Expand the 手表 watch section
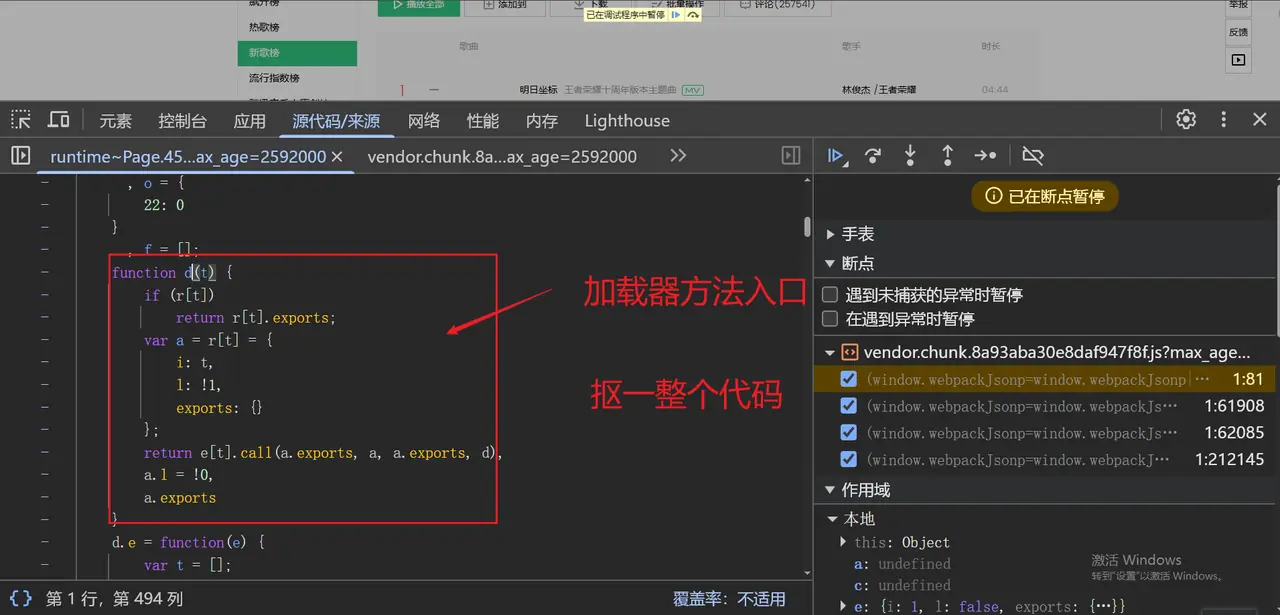 pos(830,234)
